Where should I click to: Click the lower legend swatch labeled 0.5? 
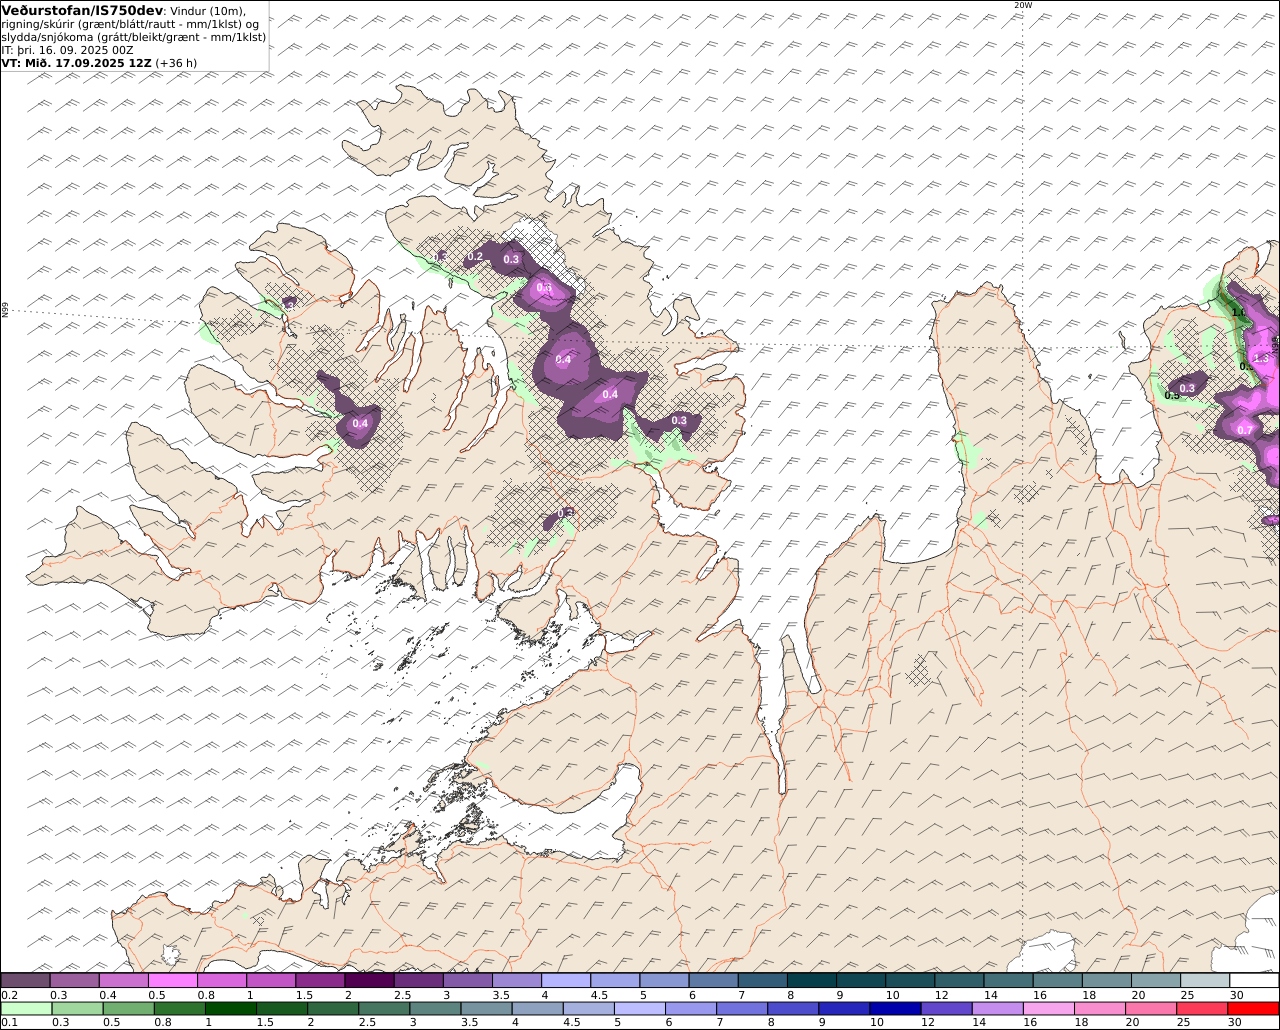click(128, 1009)
